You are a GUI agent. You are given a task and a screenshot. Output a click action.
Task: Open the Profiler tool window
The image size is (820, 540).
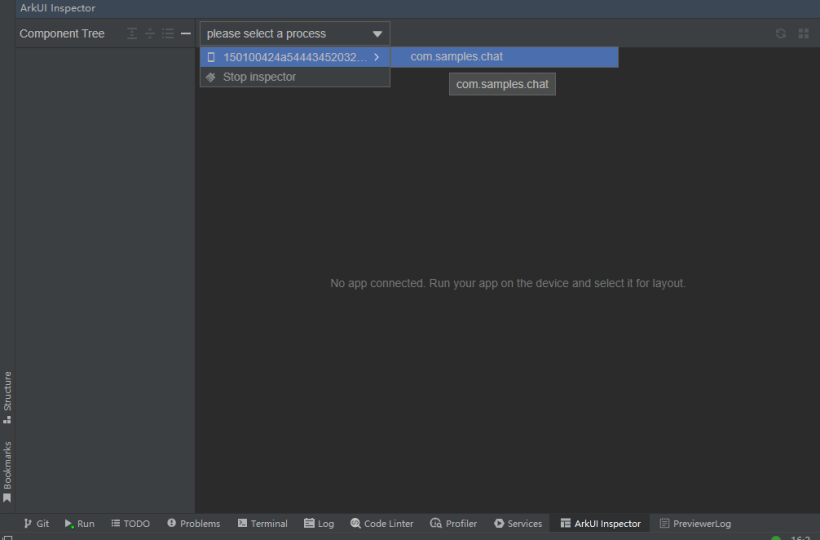click(x=453, y=523)
